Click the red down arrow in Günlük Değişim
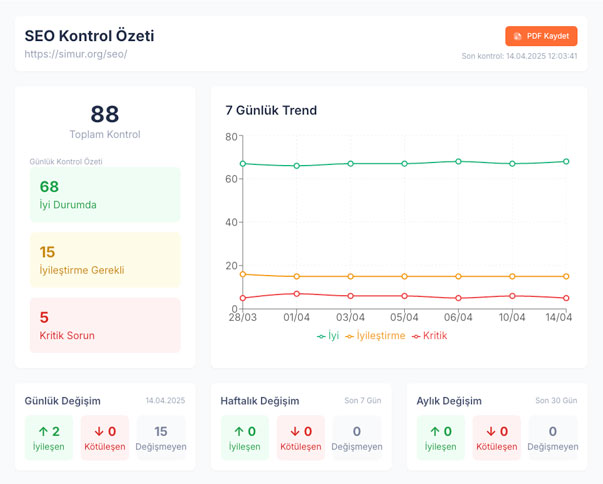The height and width of the screenshot is (484, 603). coord(97,431)
